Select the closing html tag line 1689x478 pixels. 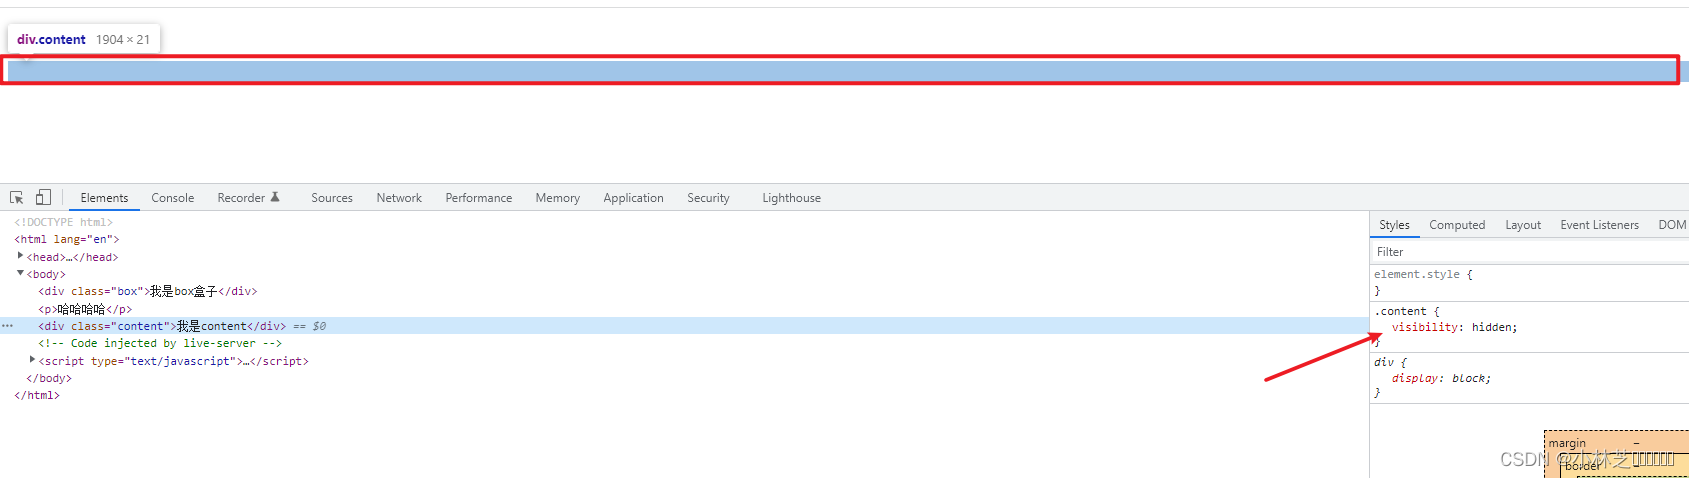point(37,395)
